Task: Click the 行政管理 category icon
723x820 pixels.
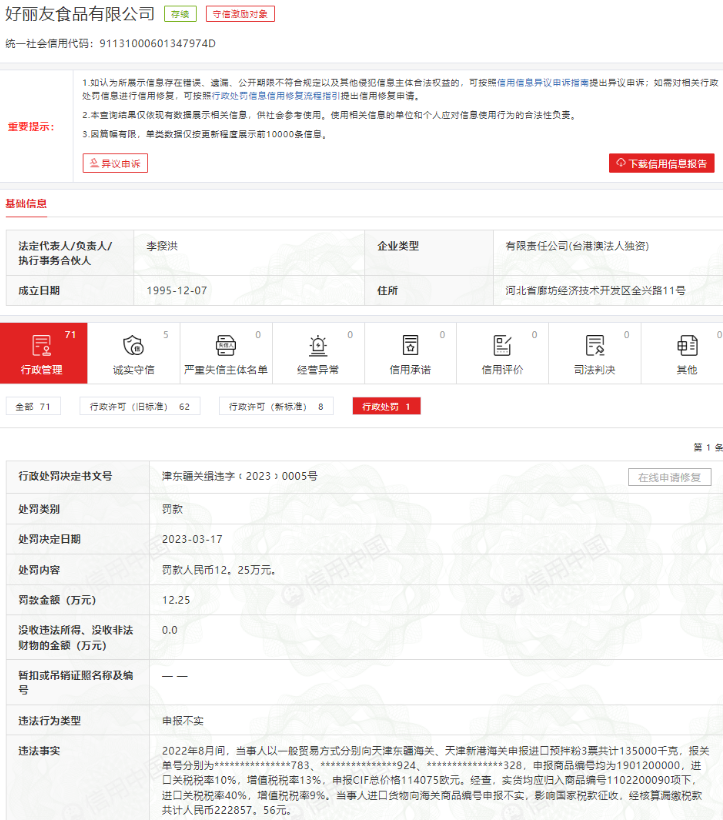Action: click(x=41, y=346)
